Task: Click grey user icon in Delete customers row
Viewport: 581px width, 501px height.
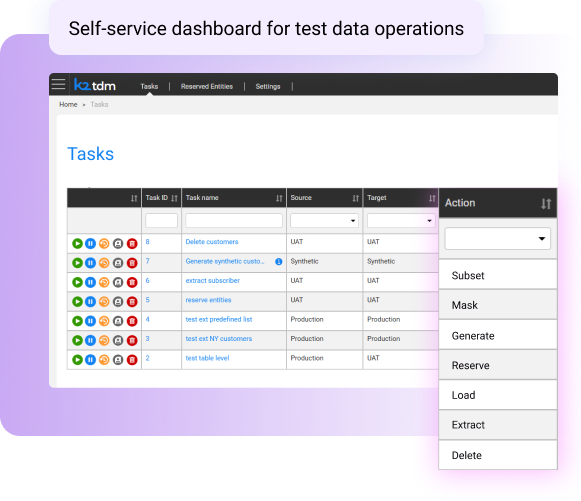Action: pos(118,243)
